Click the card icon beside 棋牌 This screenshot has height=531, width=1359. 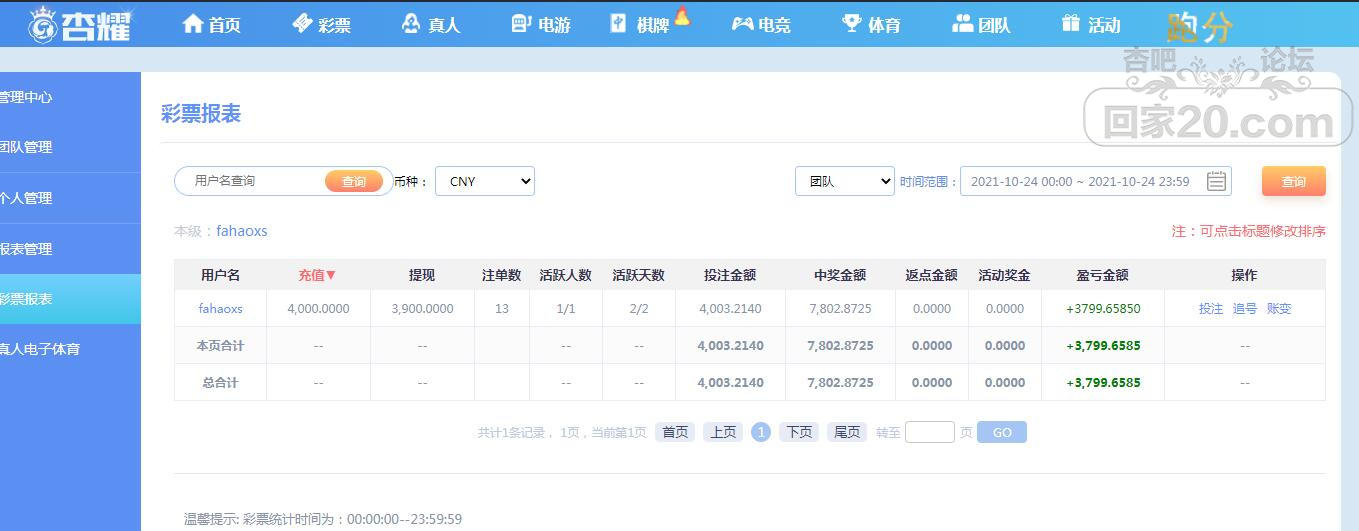tap(619, 23)
